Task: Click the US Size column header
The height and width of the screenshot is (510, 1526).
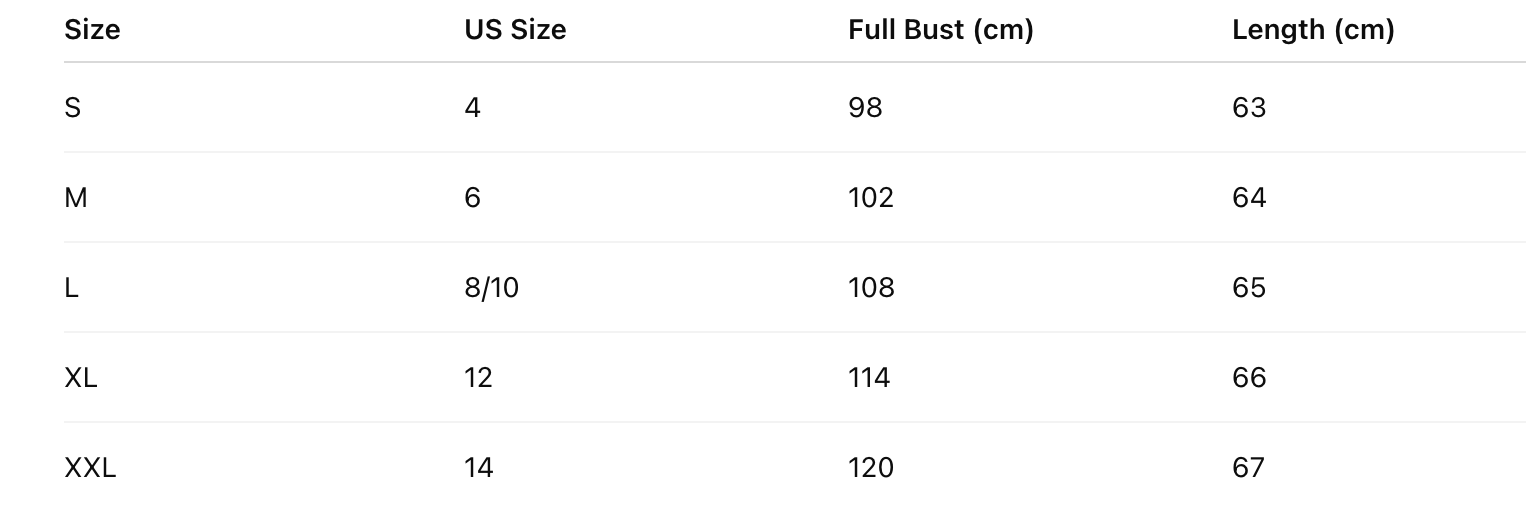Action: (x=515, y=30)
